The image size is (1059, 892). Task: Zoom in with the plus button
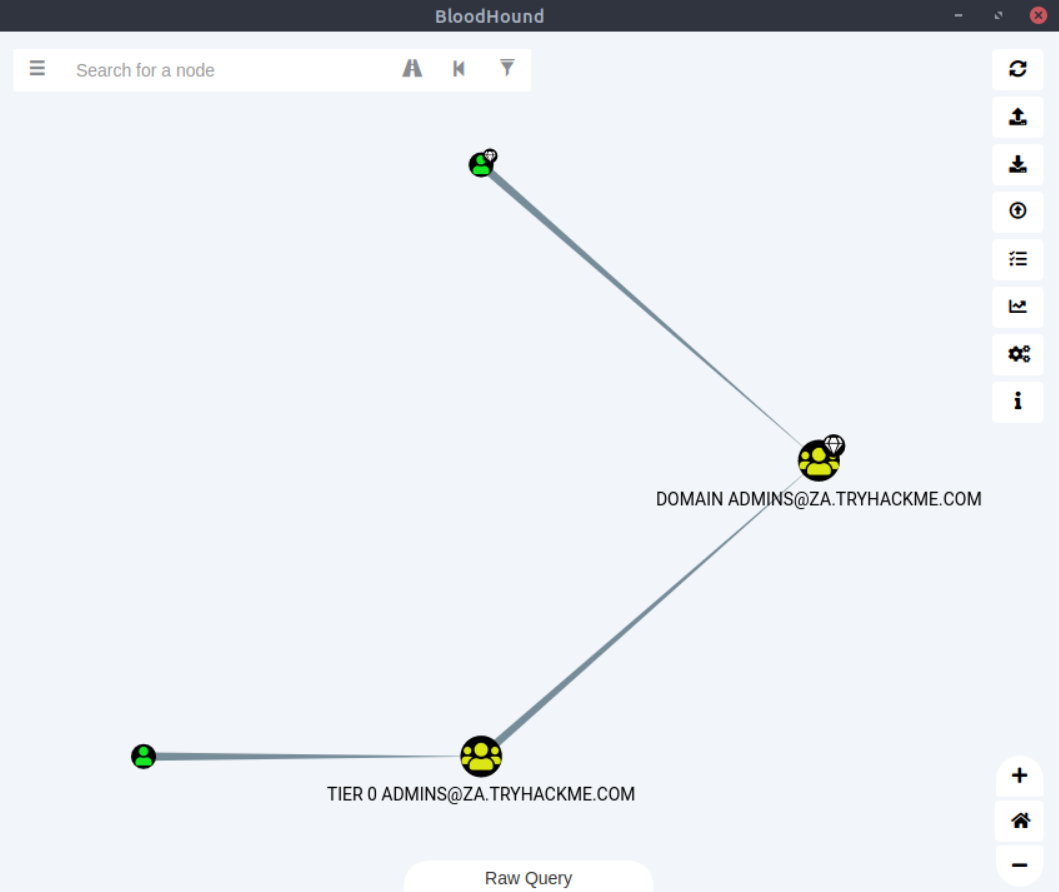(1020, 775)
